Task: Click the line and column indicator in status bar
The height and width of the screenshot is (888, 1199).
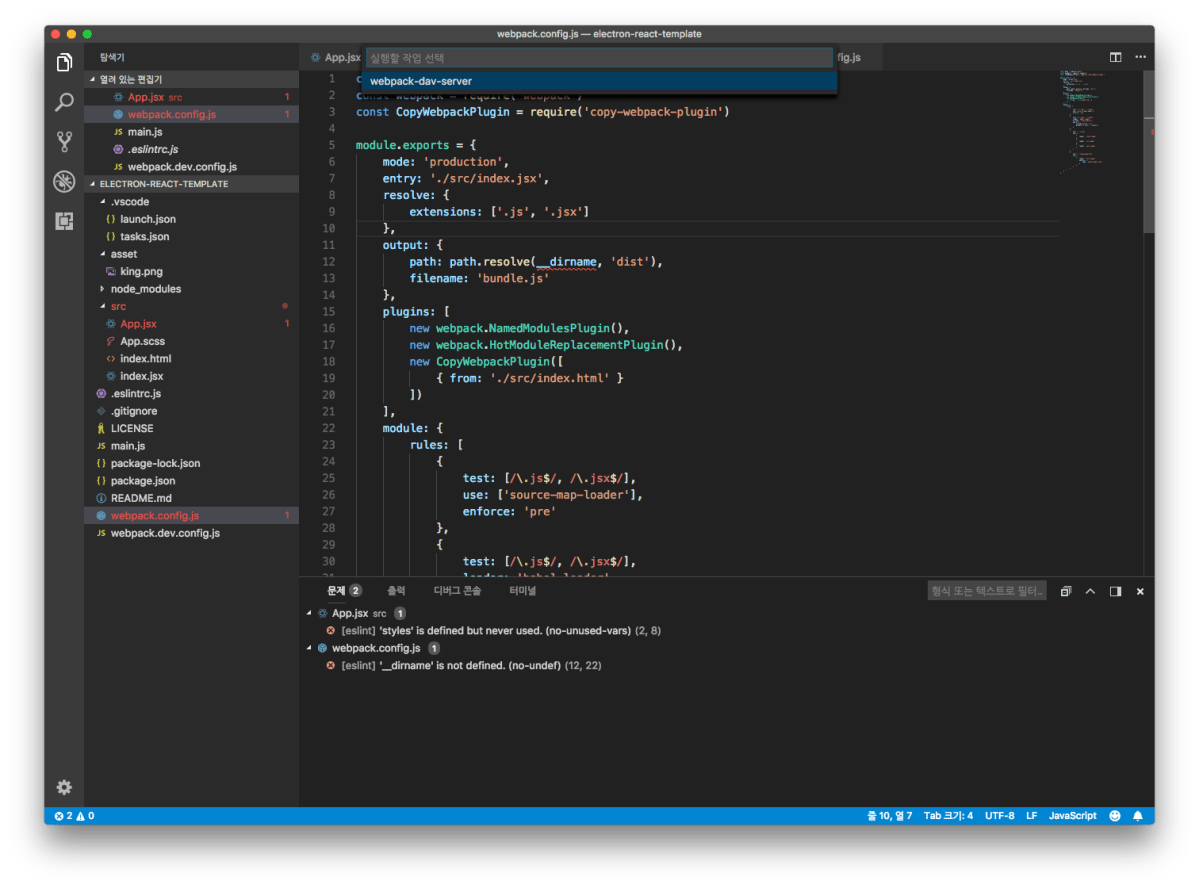Action: [889, 816]
